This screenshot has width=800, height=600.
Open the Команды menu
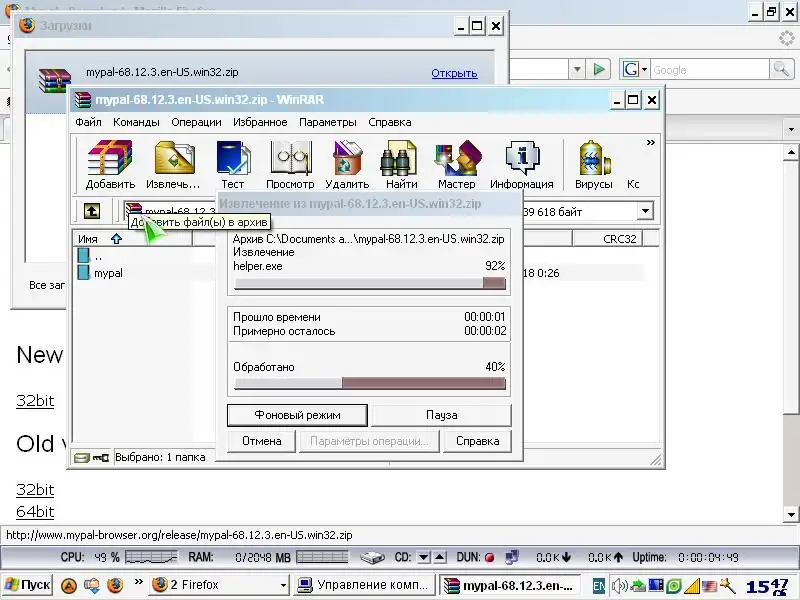click(x=136, y=122)
